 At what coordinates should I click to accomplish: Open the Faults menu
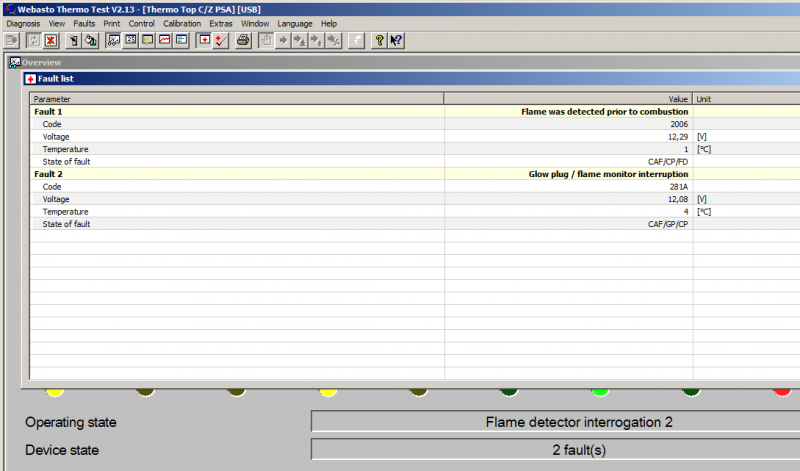click(x=85, y=23)
